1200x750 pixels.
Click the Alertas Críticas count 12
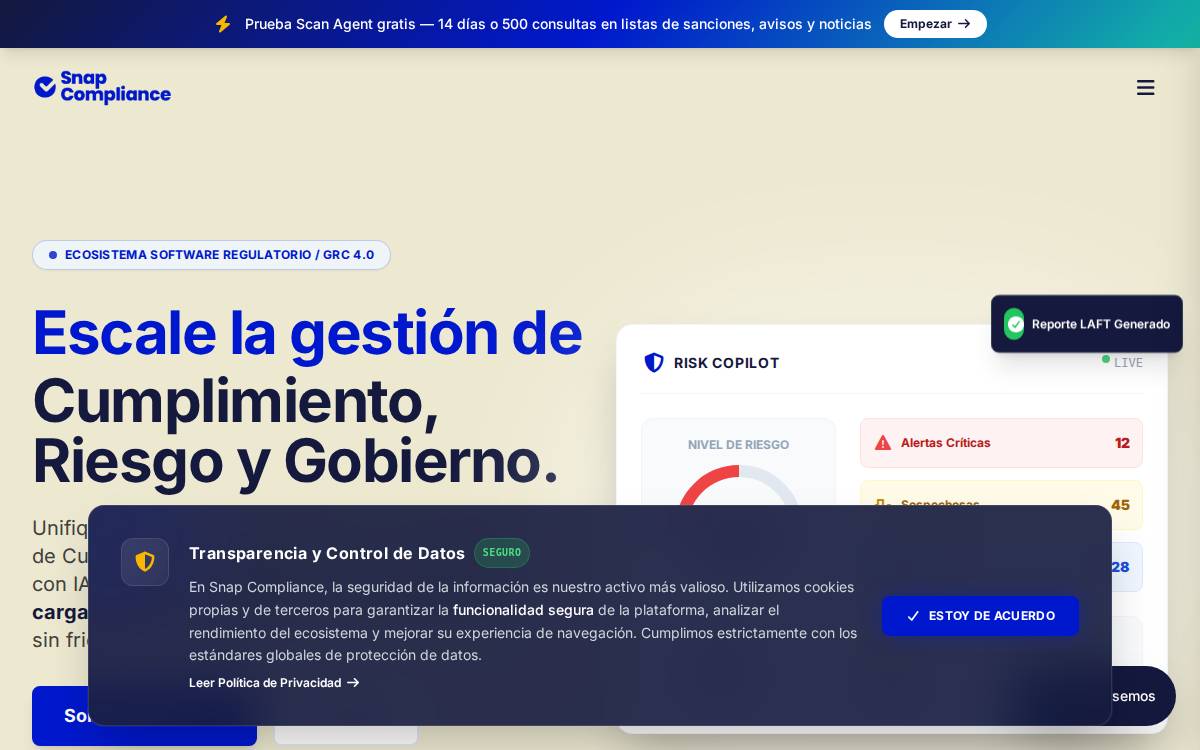pos(1122,443)
